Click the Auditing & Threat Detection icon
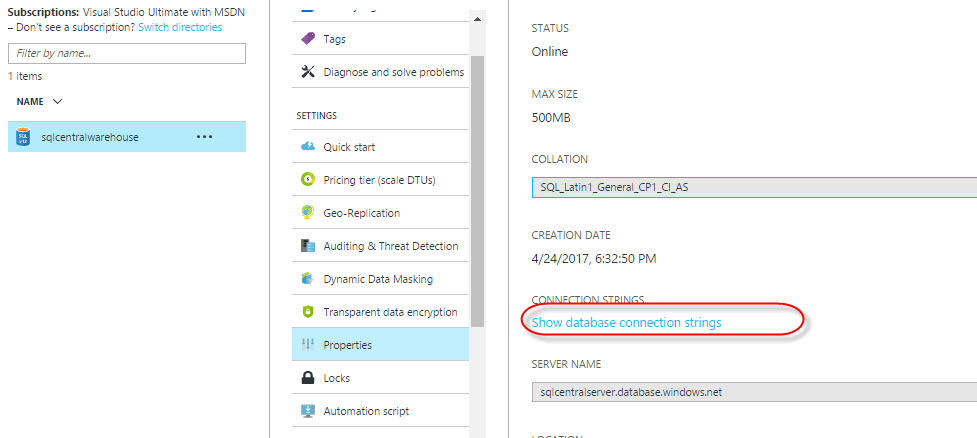Viewport: 977px width, 438px height. click(308, 246)
